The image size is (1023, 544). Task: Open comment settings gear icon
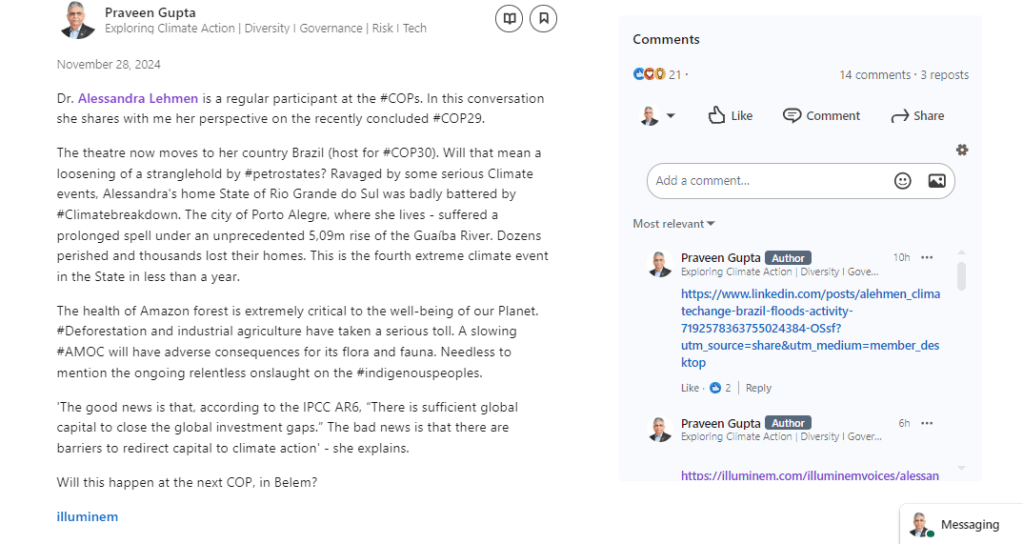tap(962, 150)
